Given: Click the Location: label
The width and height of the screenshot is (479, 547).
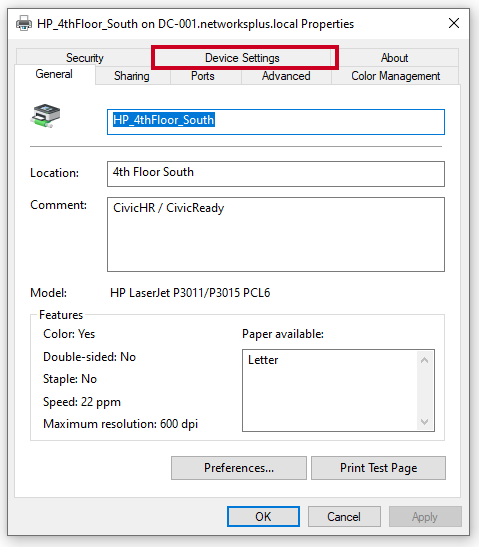Looking at the screenshot, I should 54,173.
